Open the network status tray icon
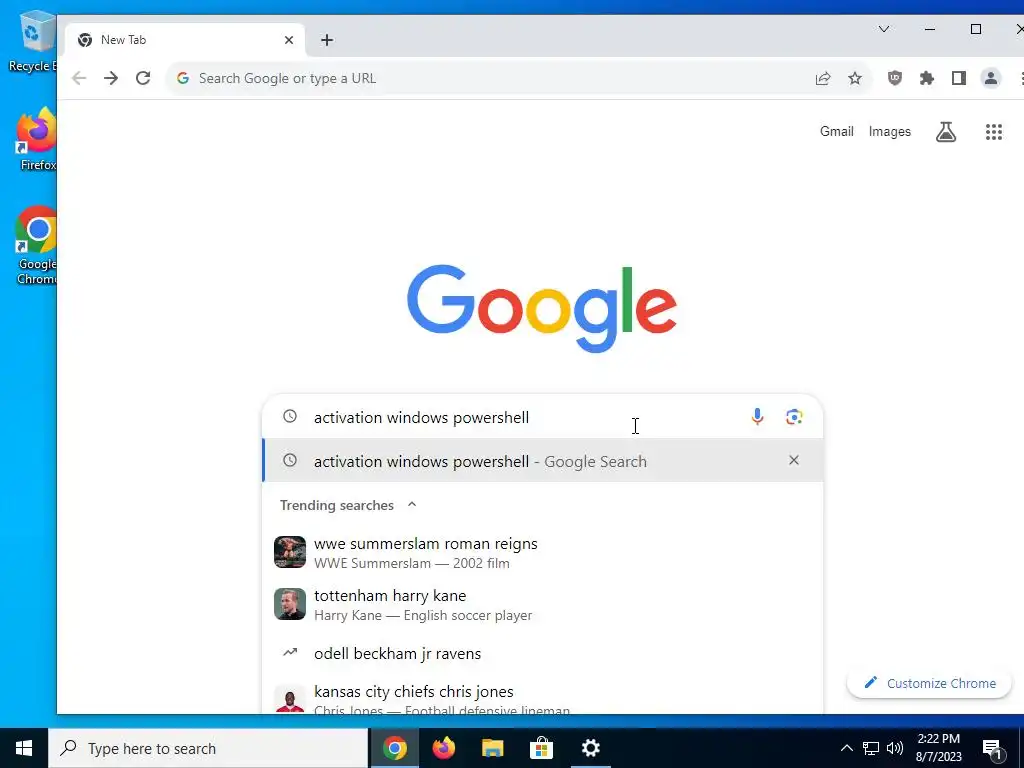The width and height of the screenshot is (1024, 768). (x=871, y=748)
